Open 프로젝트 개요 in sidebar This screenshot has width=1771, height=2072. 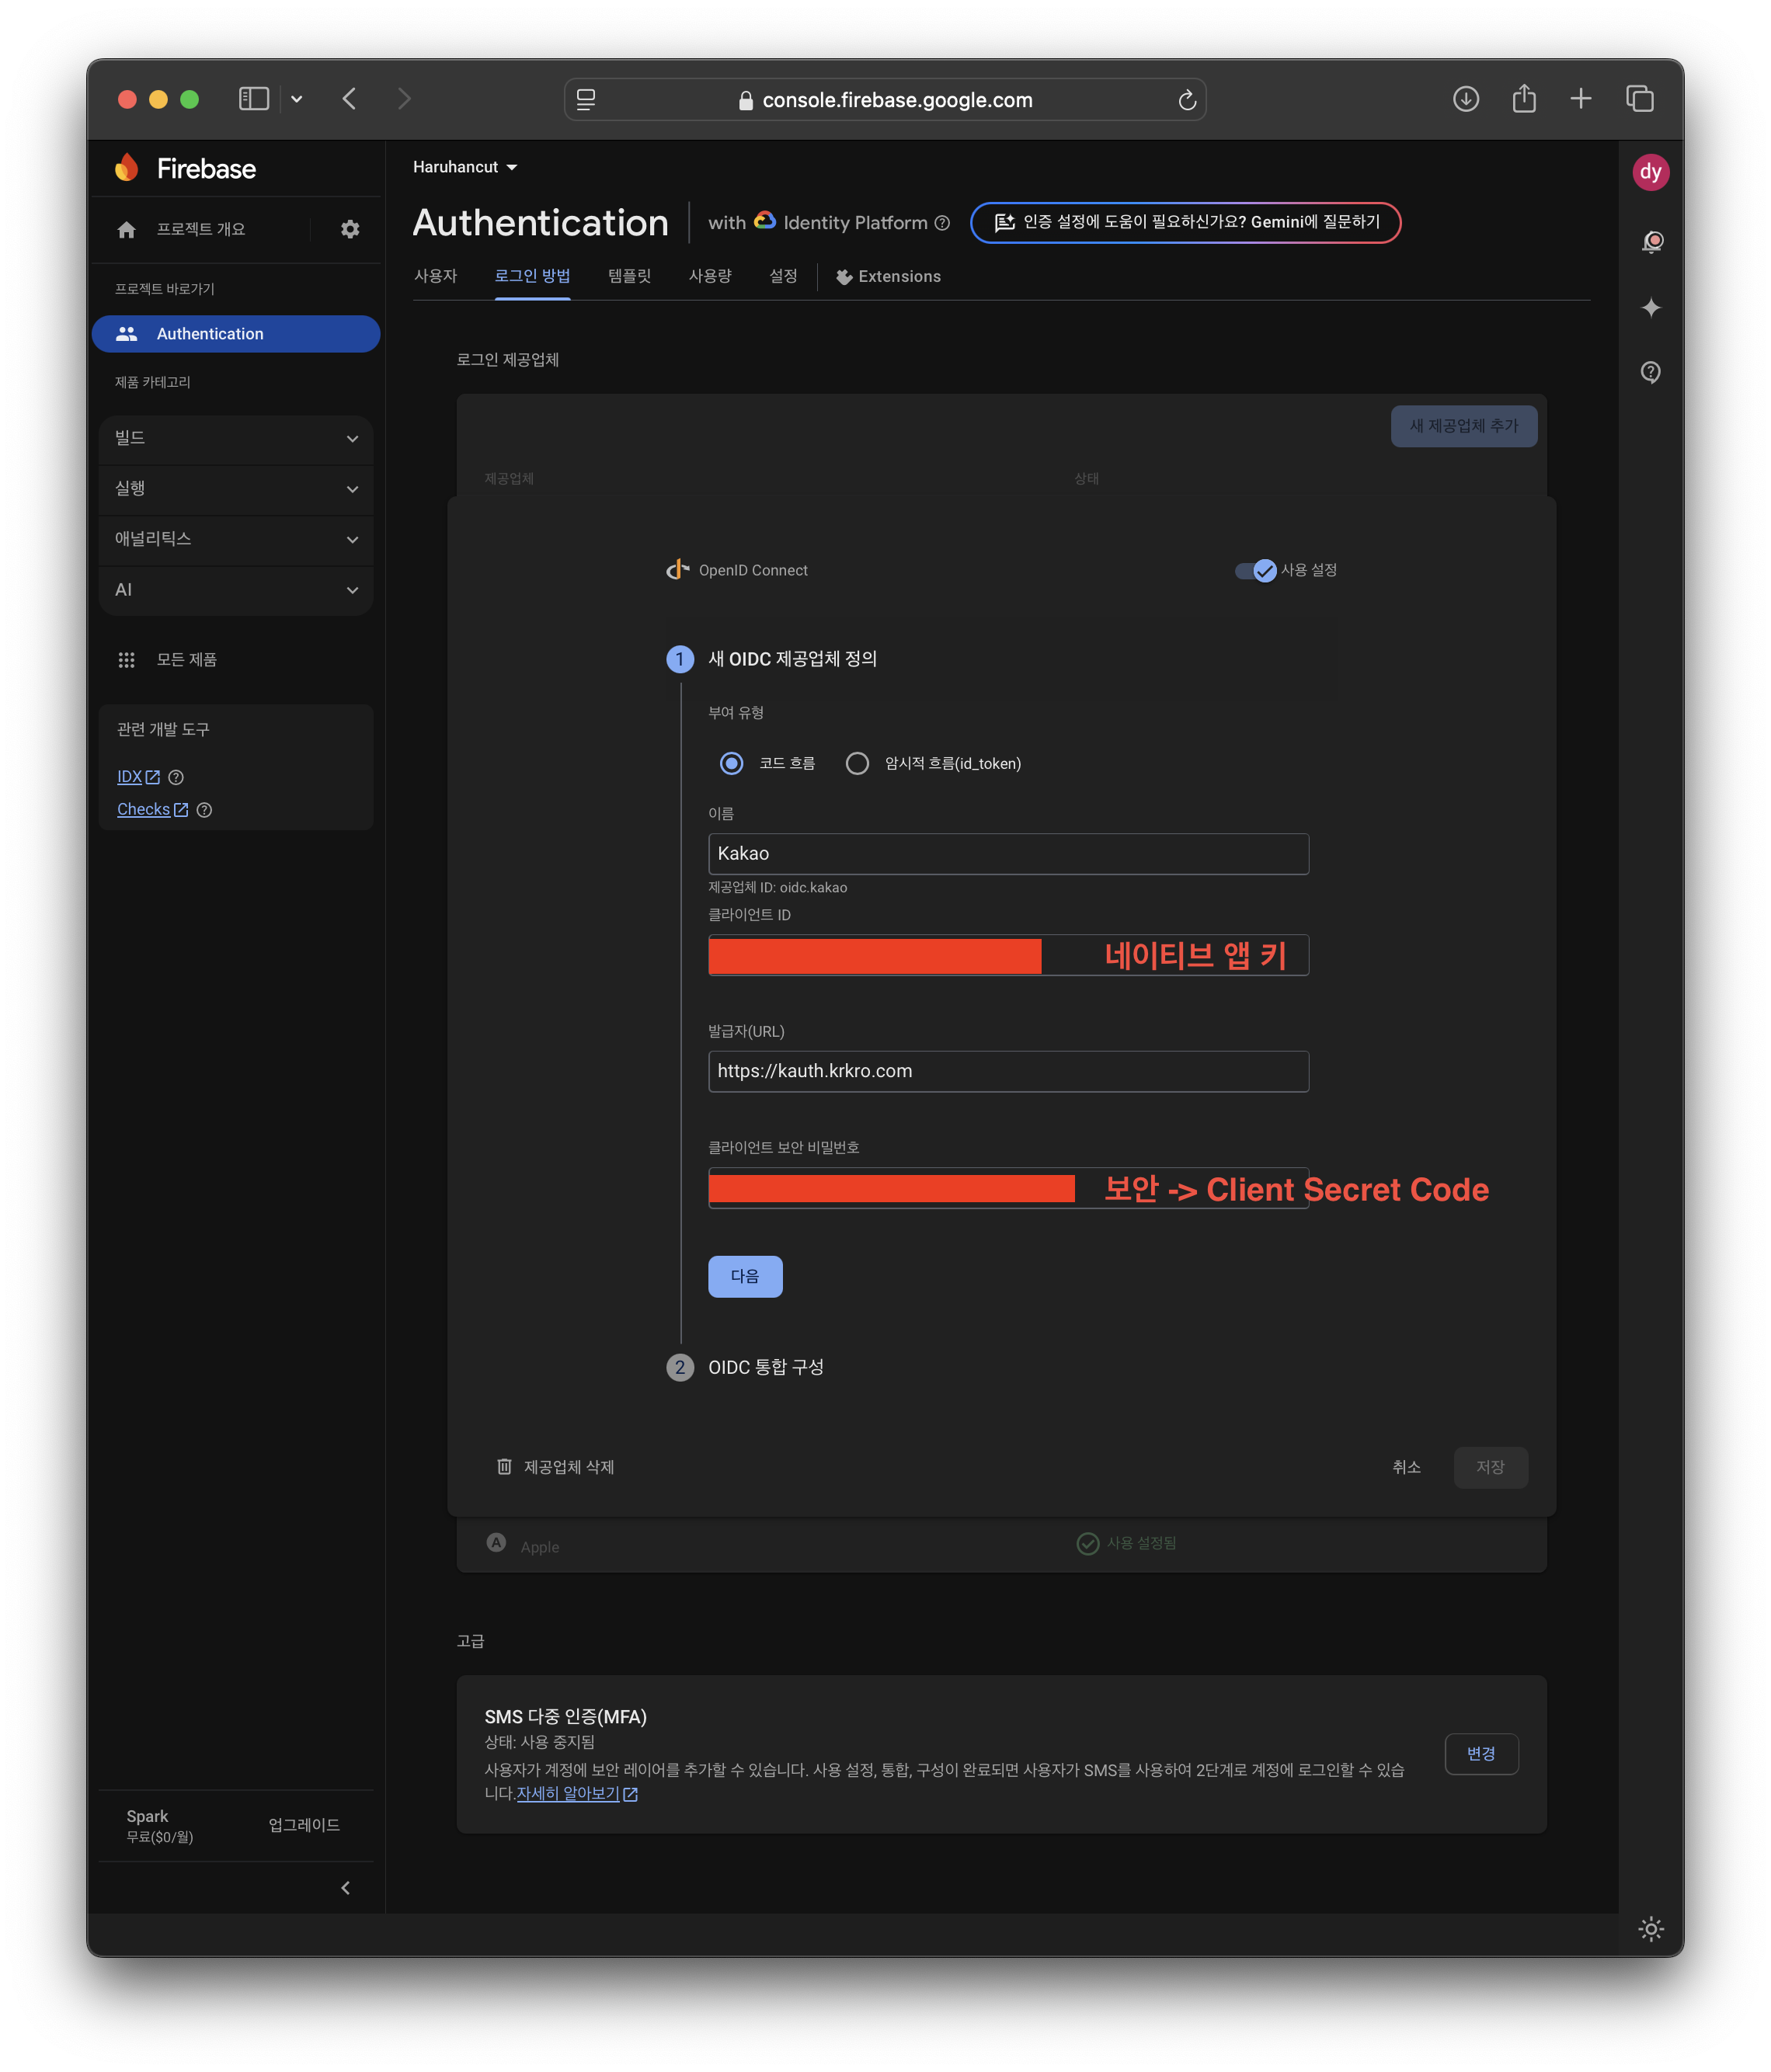(200, 229)
